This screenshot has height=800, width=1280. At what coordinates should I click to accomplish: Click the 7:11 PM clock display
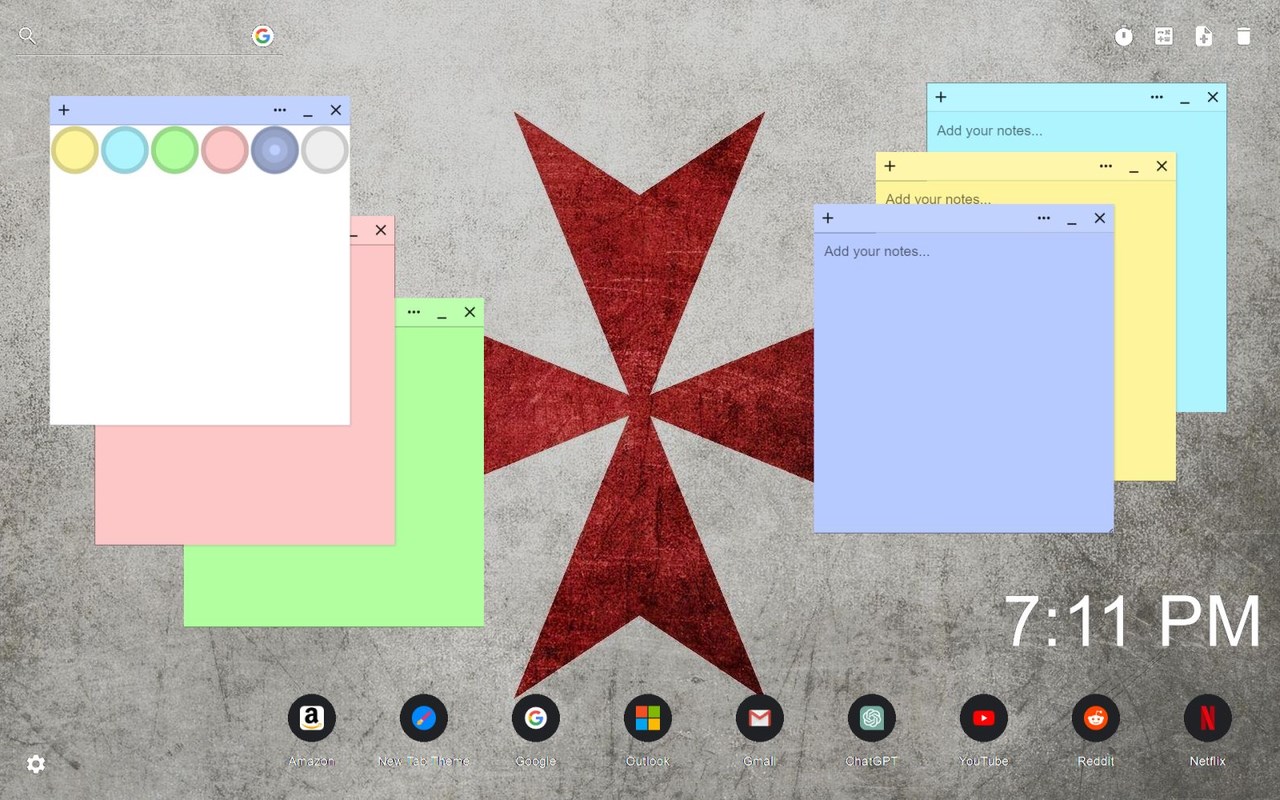pyautogui.click(x=1132, y=622)
